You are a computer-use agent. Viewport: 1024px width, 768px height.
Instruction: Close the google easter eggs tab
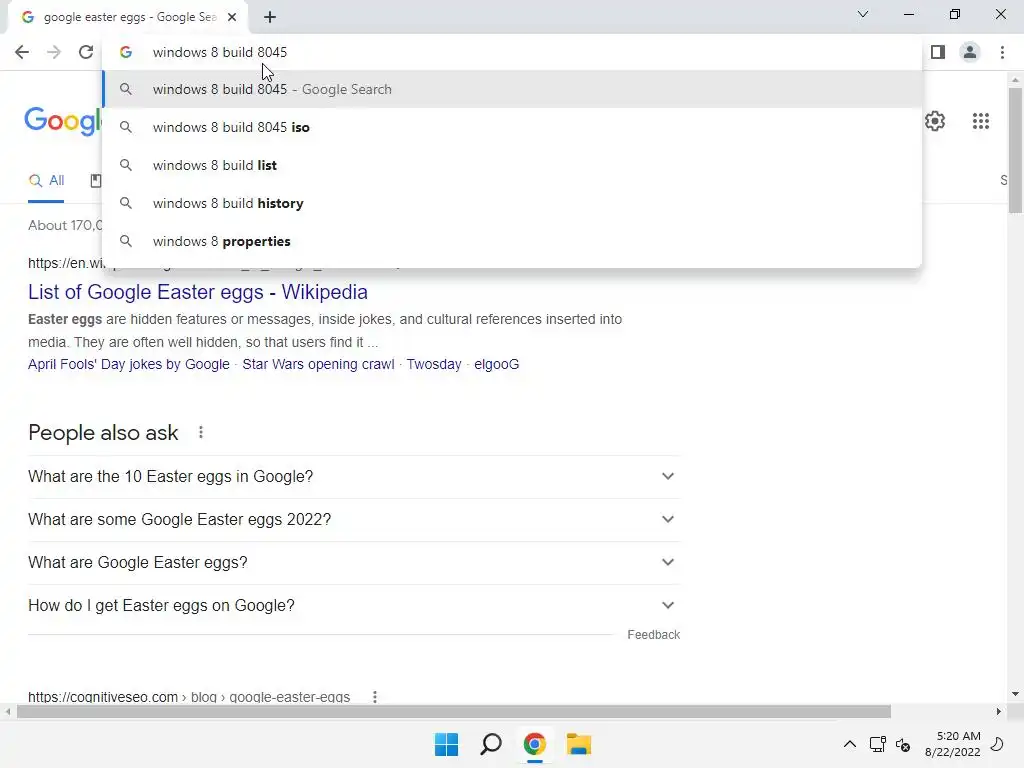pos(232,17)
